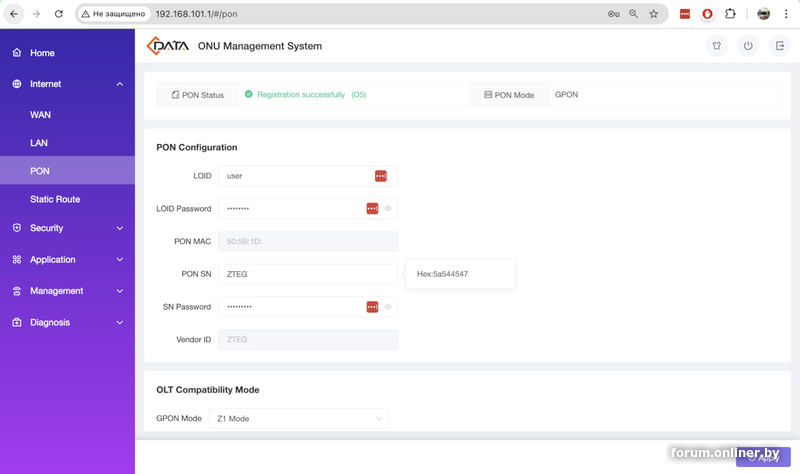Click the C-DATA logo
Viewport: 800px width, 474px height.
pyautogui.click(x=167, y=46)
